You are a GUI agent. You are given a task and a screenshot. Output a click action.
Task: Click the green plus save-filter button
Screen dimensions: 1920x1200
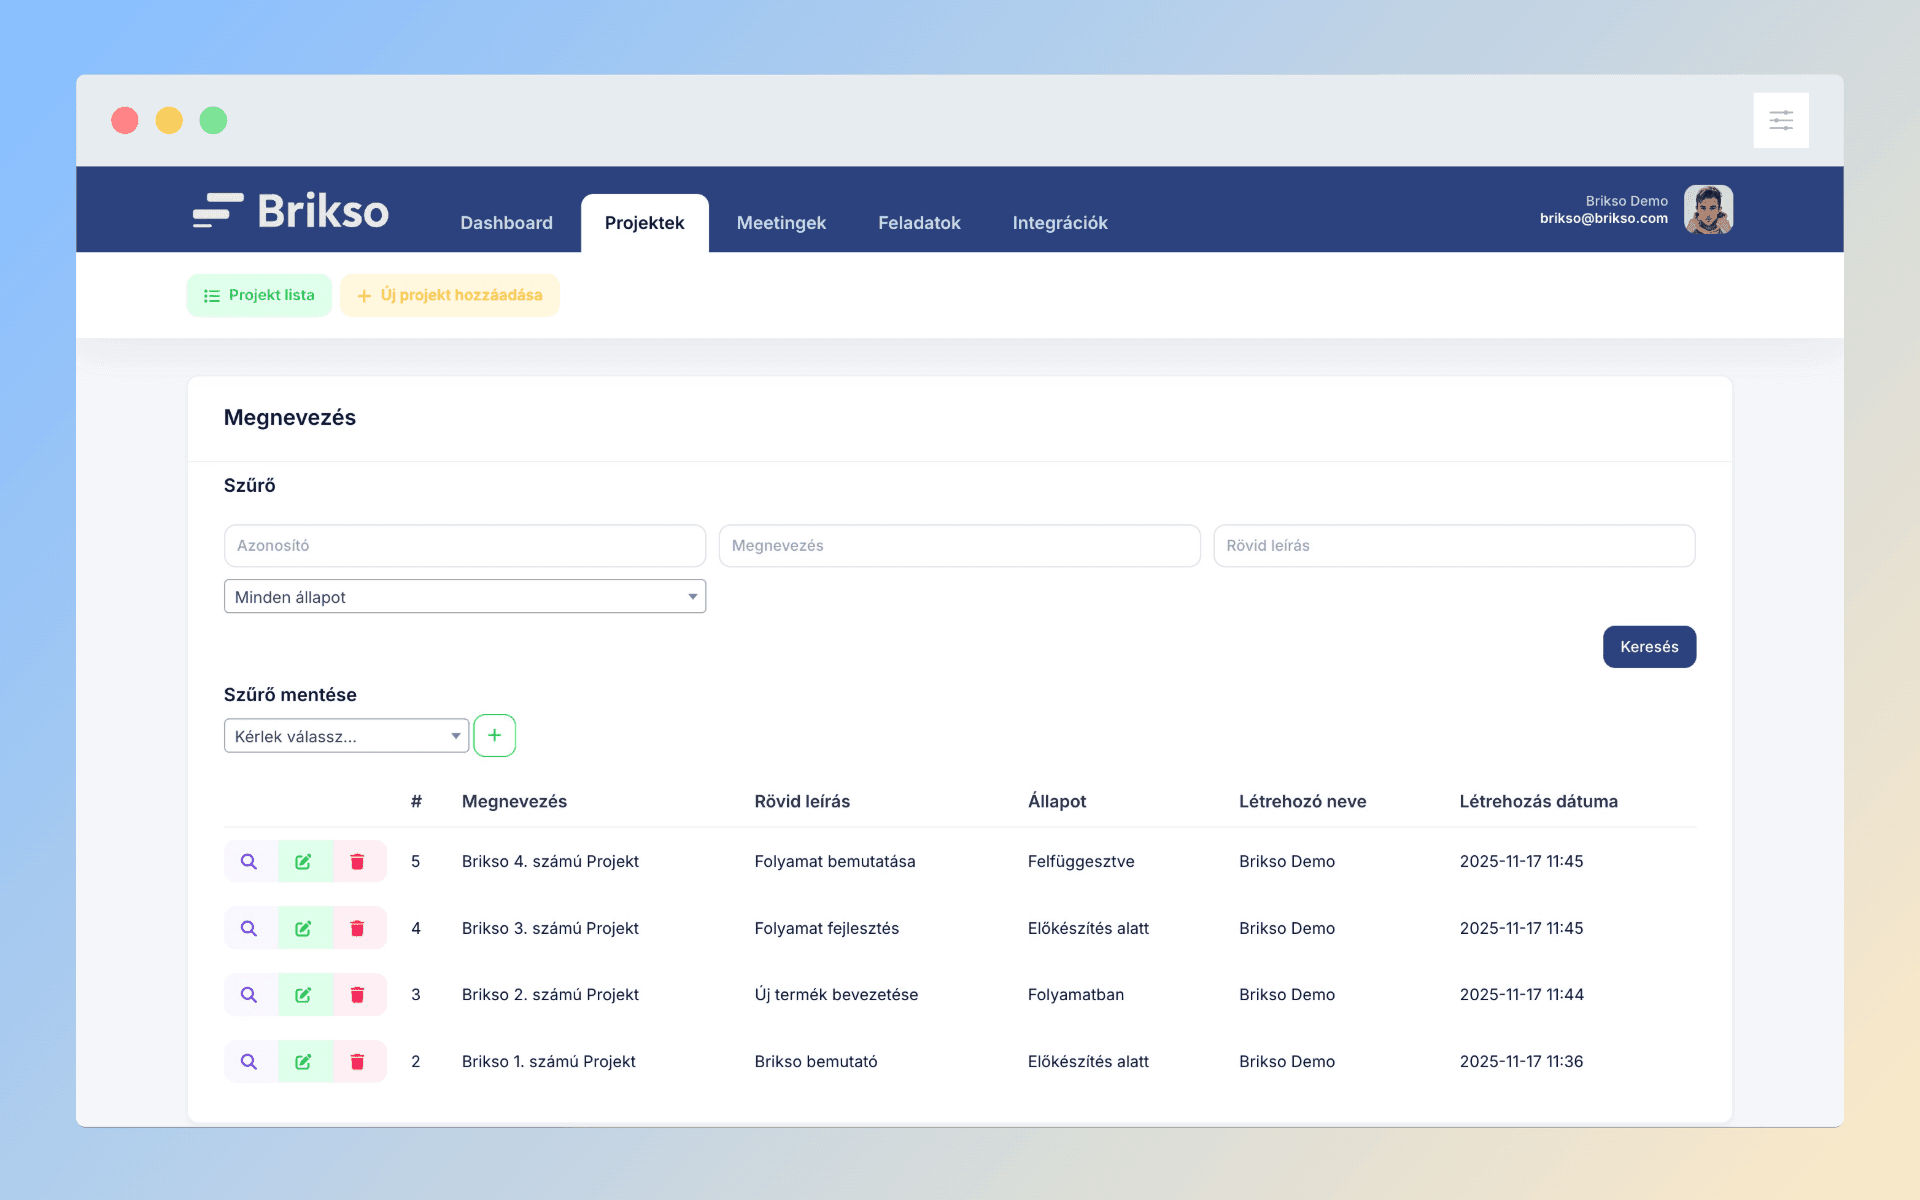pos(494,735)
